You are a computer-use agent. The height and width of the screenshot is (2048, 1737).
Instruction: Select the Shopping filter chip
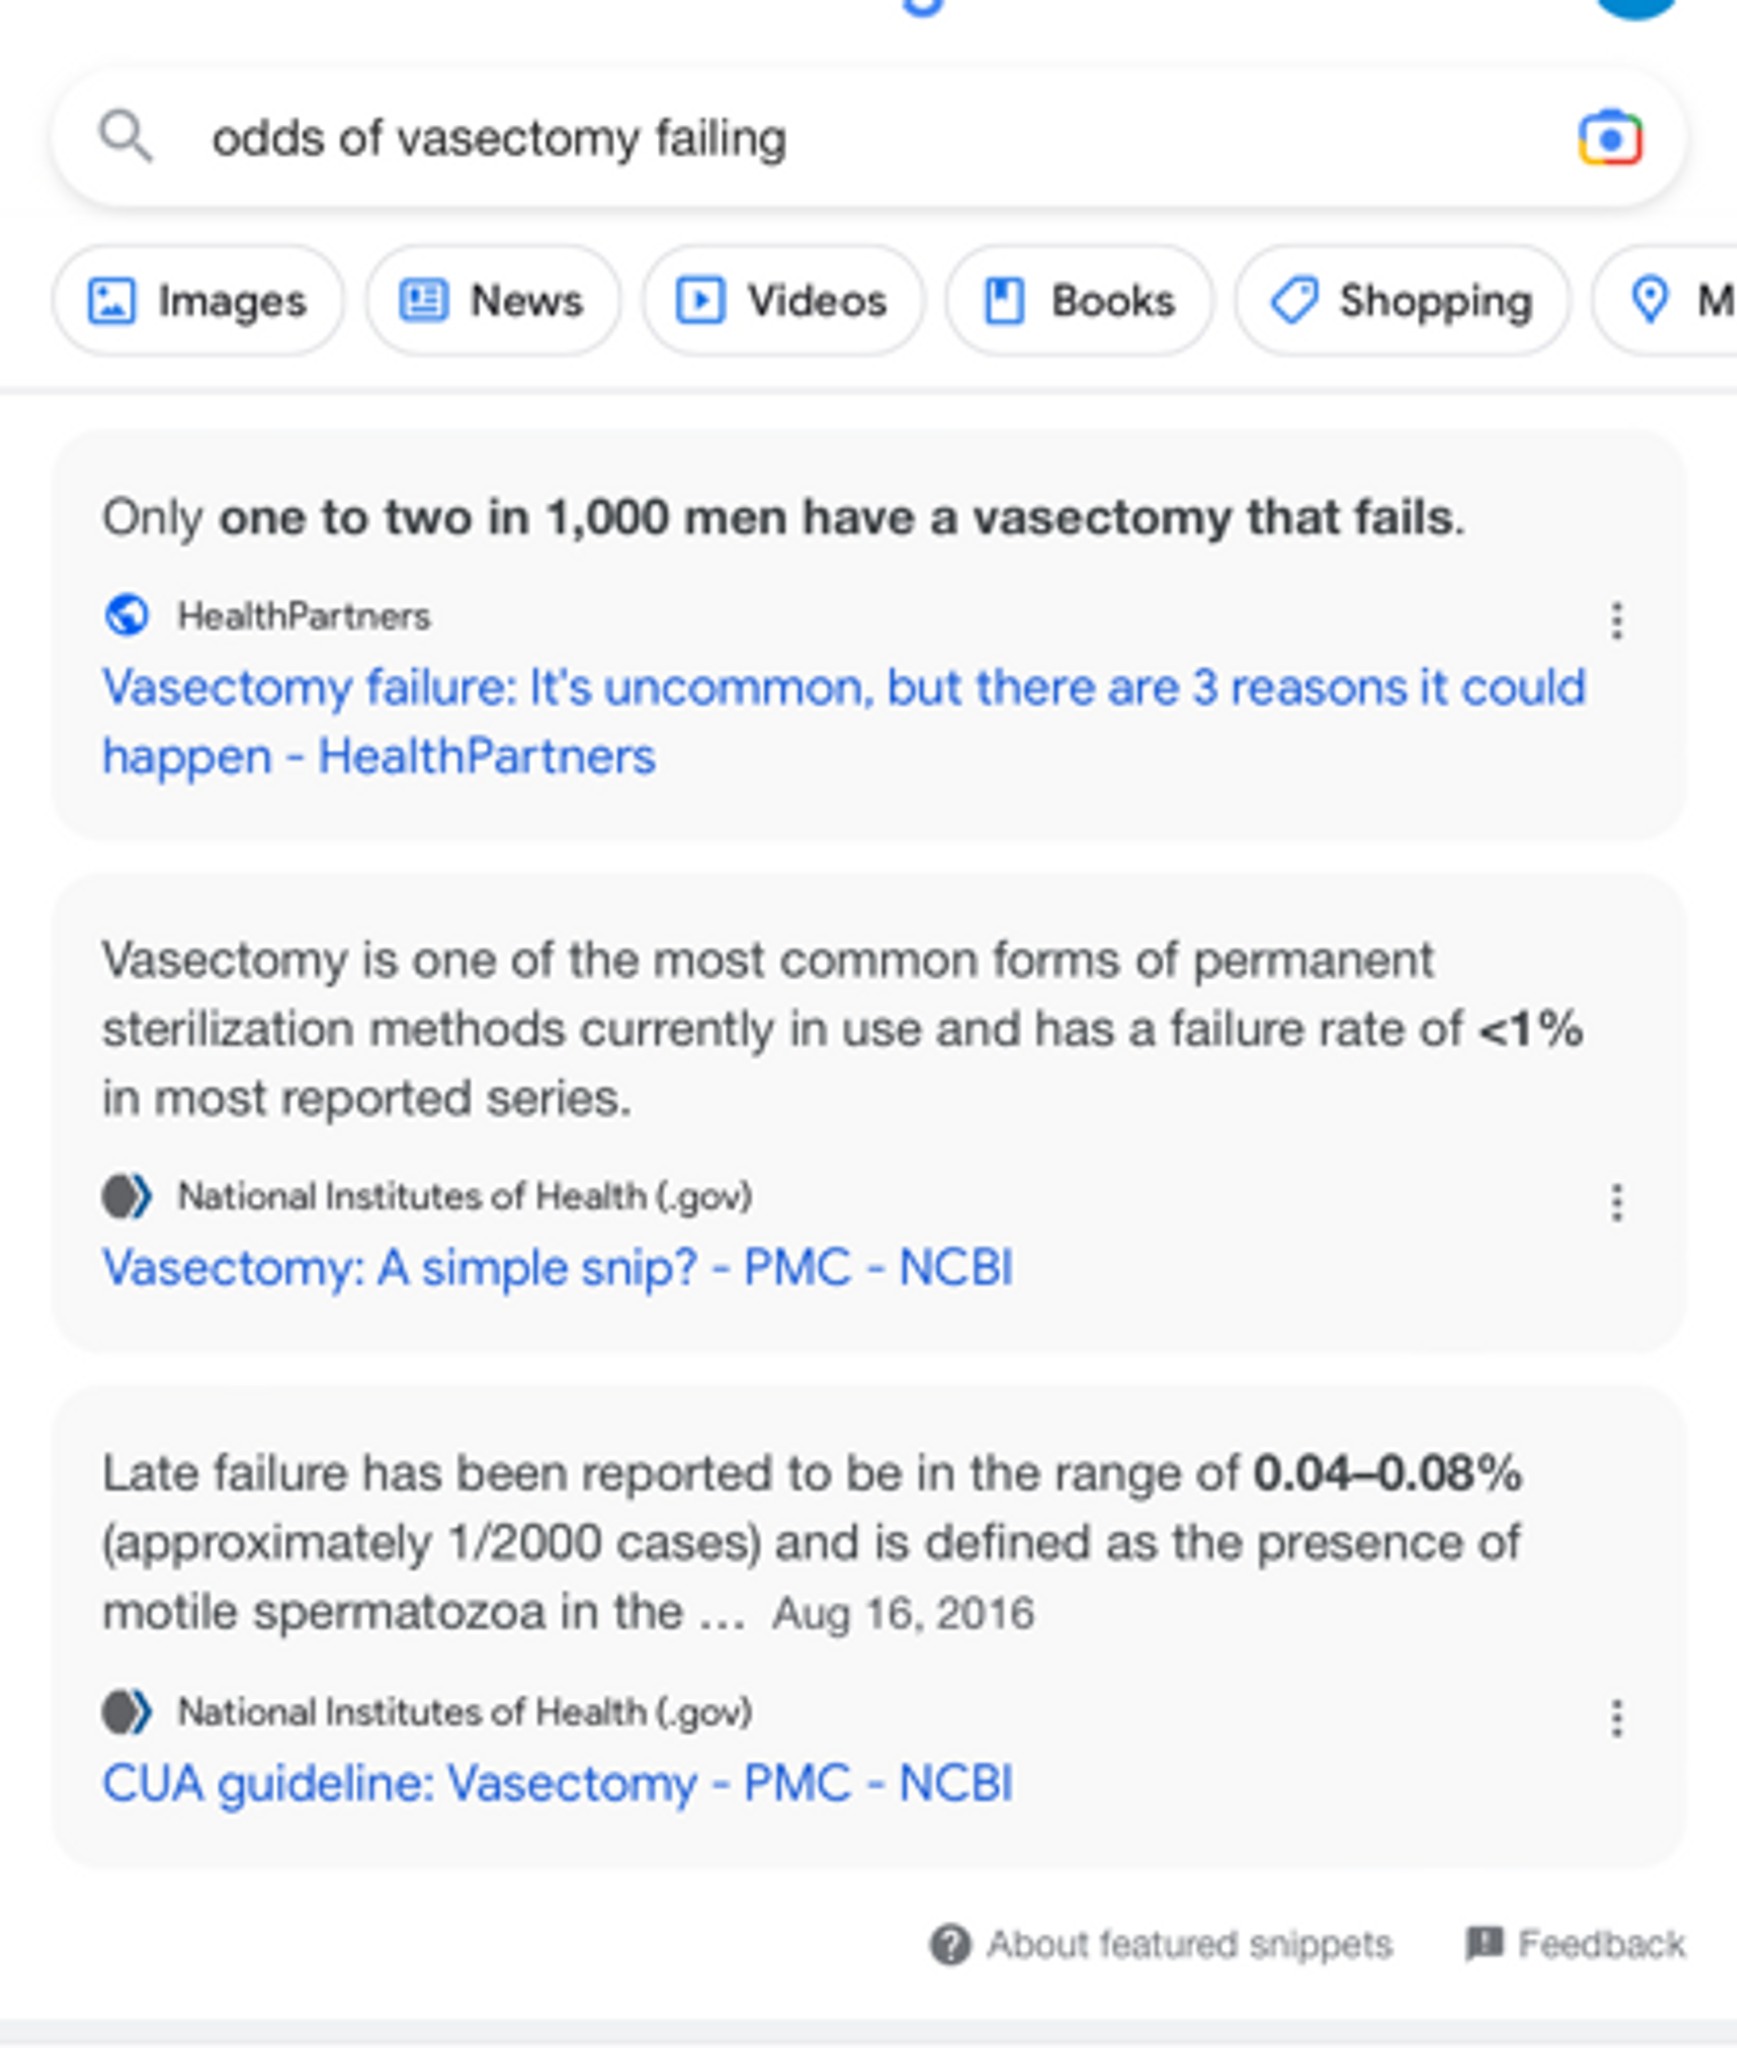pos(1402,301)
